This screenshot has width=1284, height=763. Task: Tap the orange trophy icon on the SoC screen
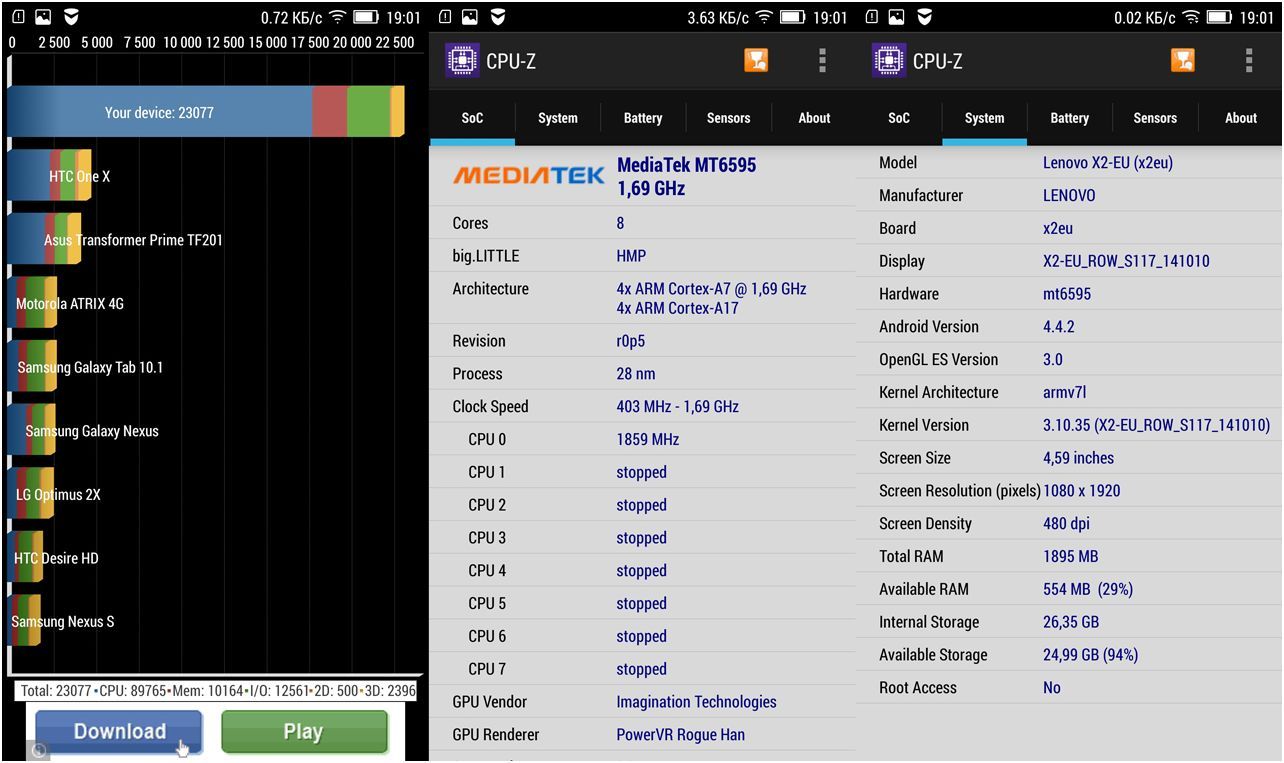pyautogui.click(x=756, y=61)
